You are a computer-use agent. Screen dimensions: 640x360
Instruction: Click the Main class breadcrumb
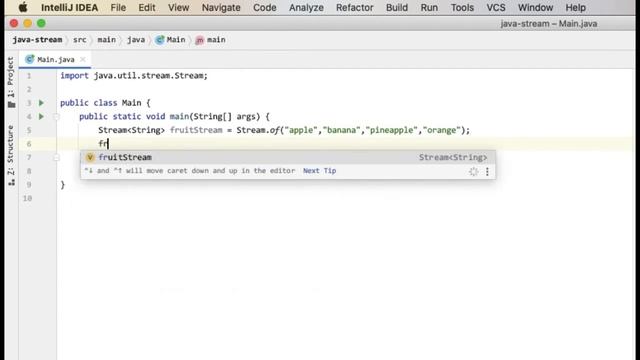(x=171, y=40)
